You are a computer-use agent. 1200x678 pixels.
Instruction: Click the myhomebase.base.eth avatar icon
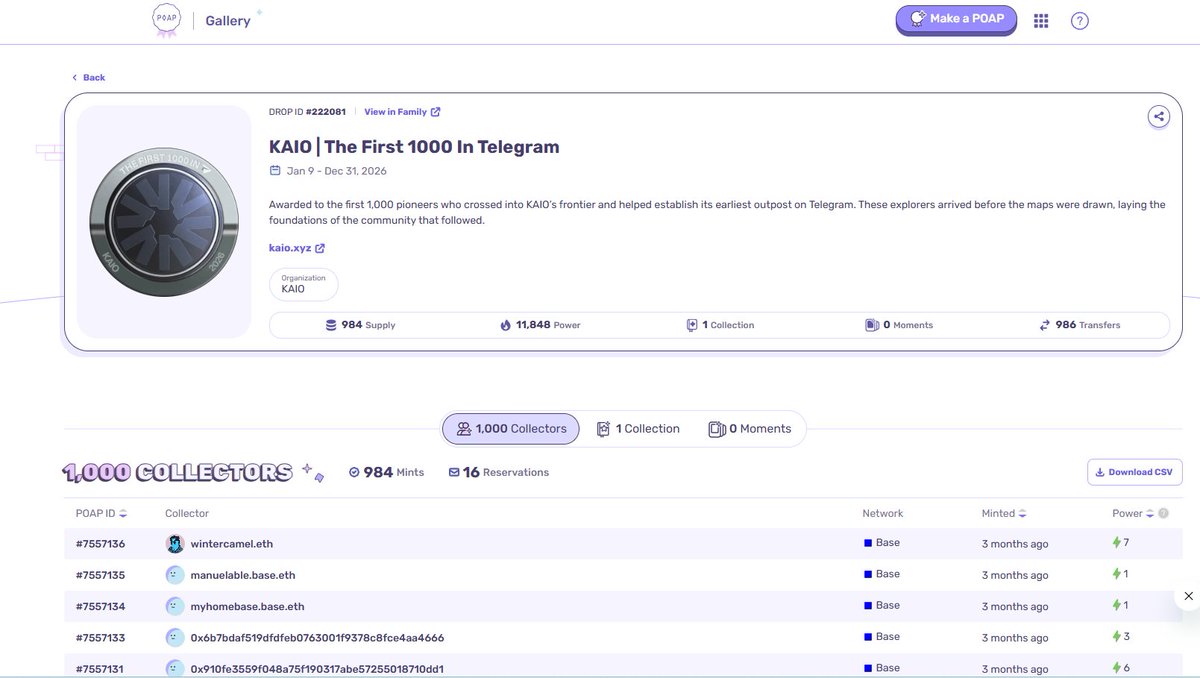(175, 606)
